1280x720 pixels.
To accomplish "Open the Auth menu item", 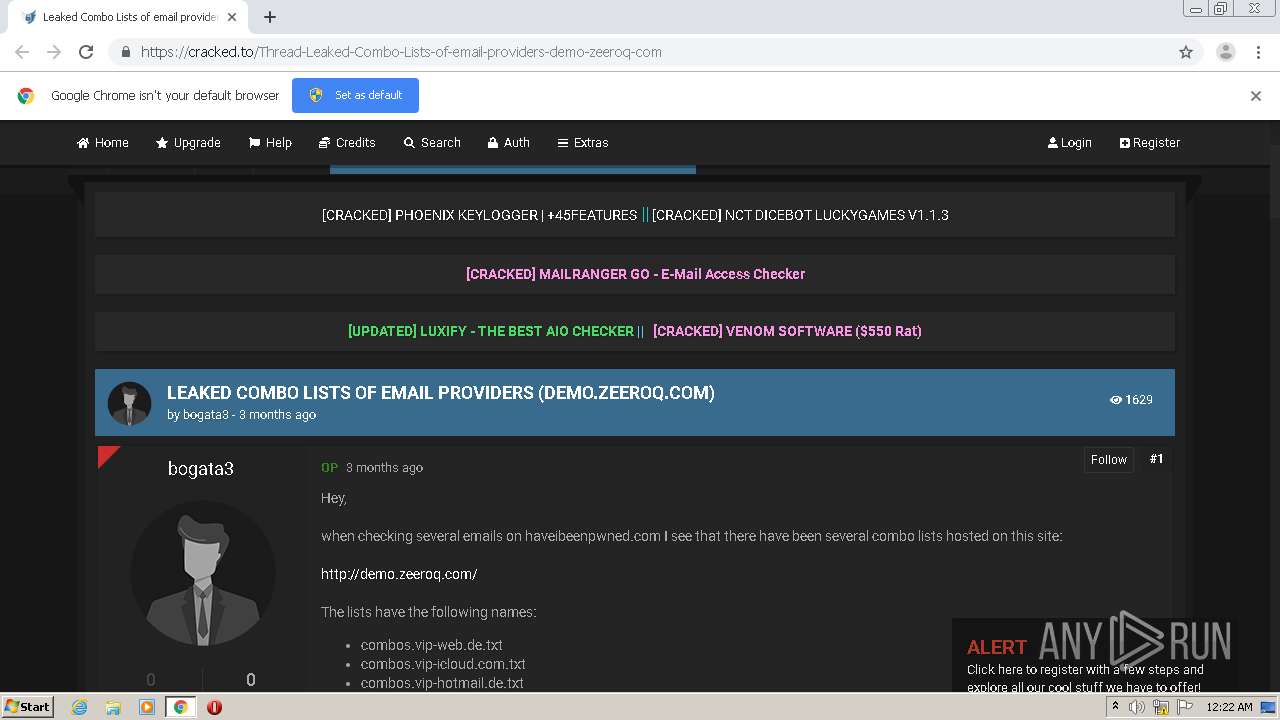I will pos(509,143).
